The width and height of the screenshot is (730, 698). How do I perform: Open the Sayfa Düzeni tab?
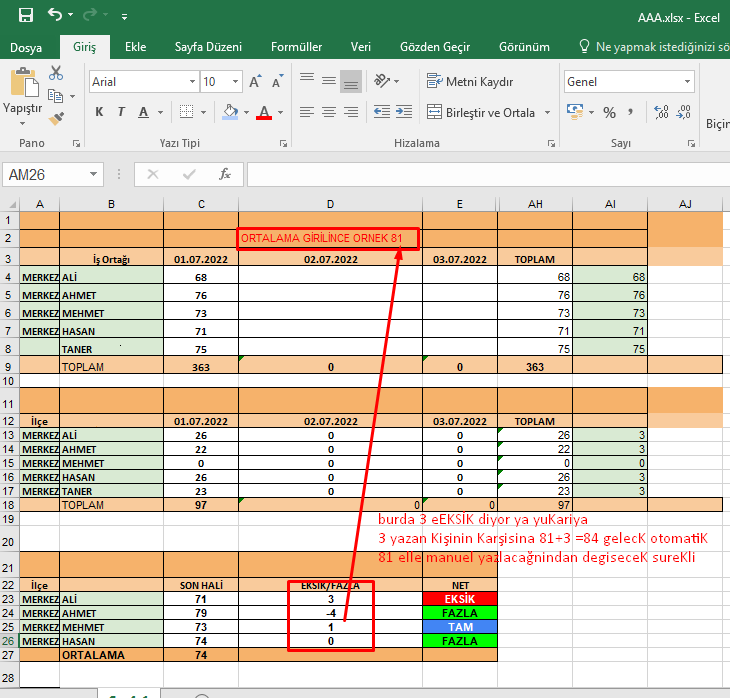[208, 47]
